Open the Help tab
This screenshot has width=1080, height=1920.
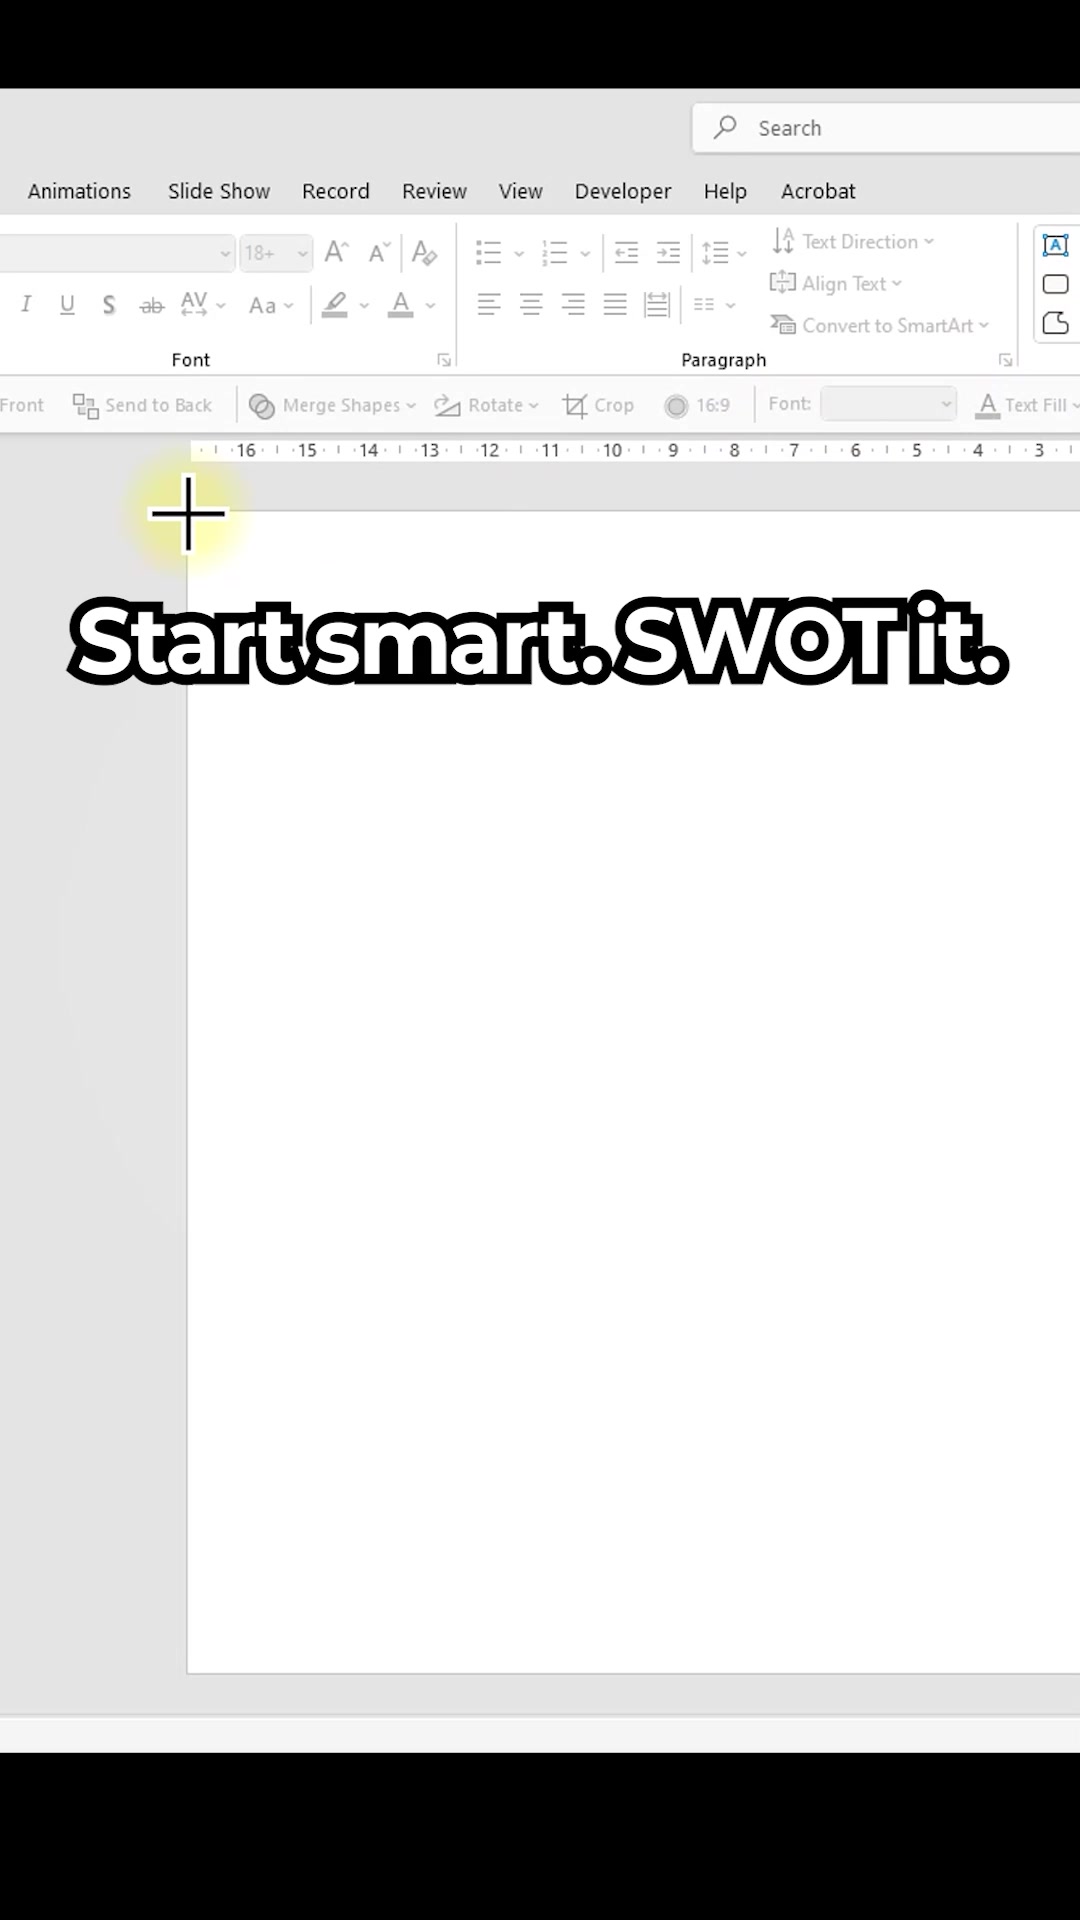click(725, 191)
